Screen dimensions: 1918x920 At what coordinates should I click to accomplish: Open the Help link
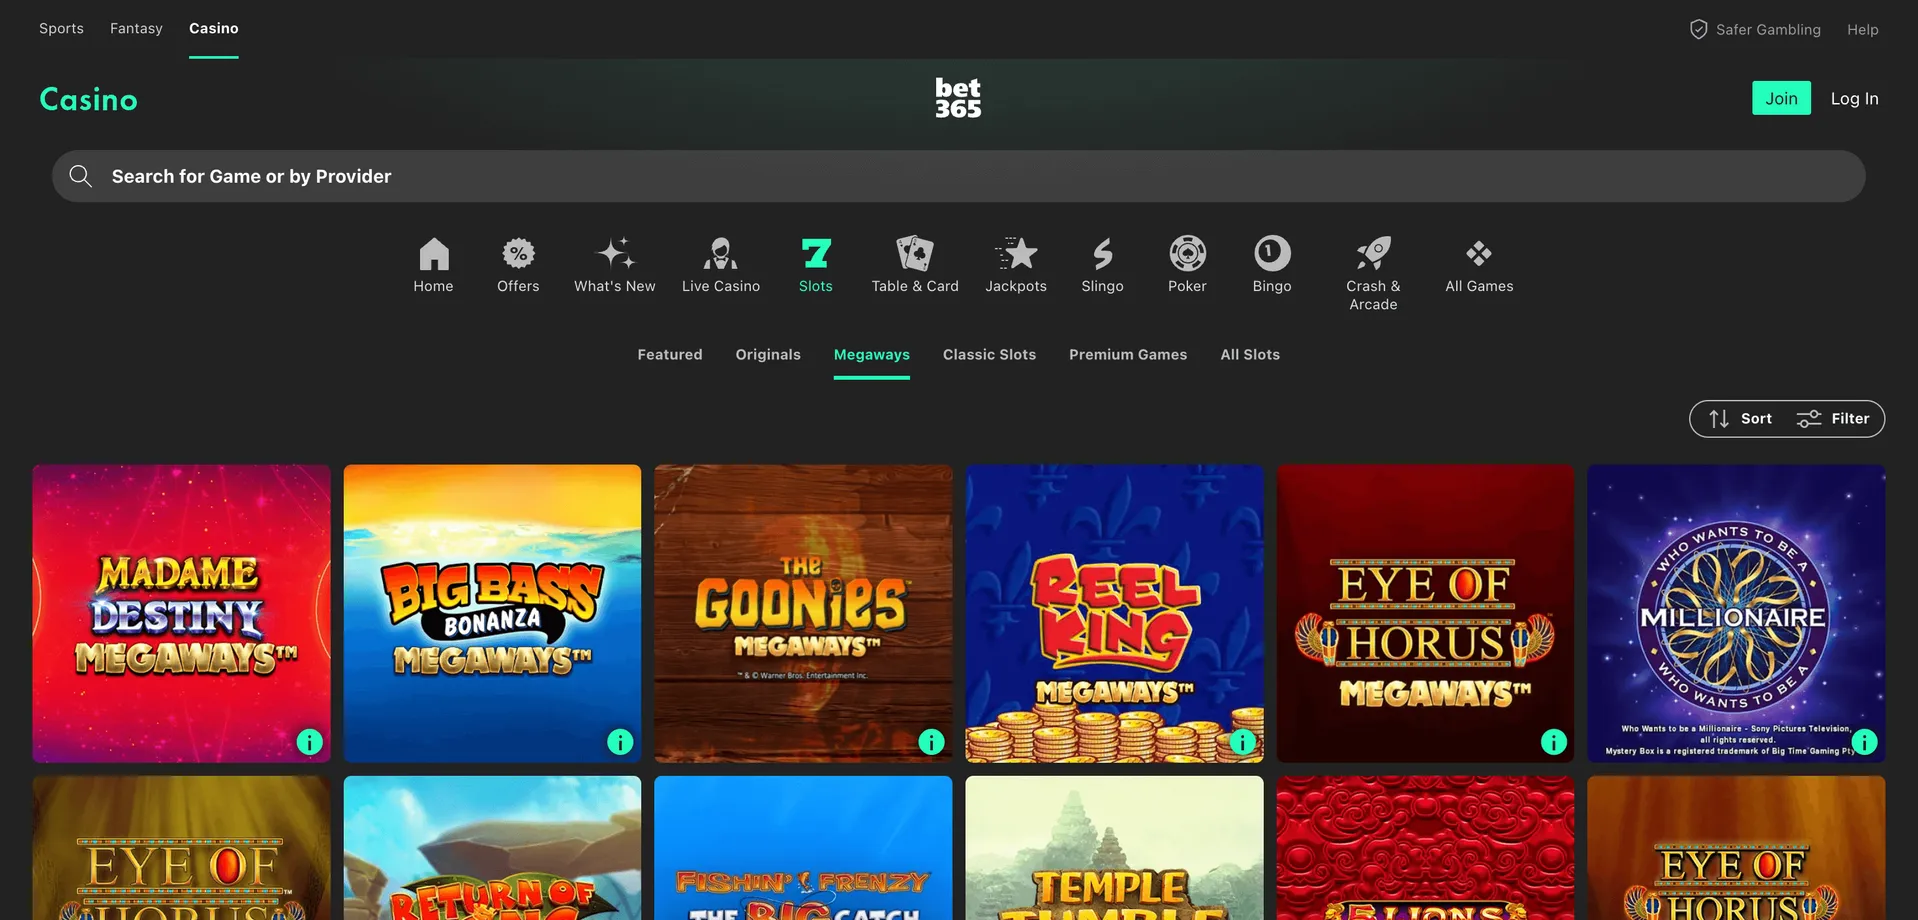click(x=1862, y=30)
